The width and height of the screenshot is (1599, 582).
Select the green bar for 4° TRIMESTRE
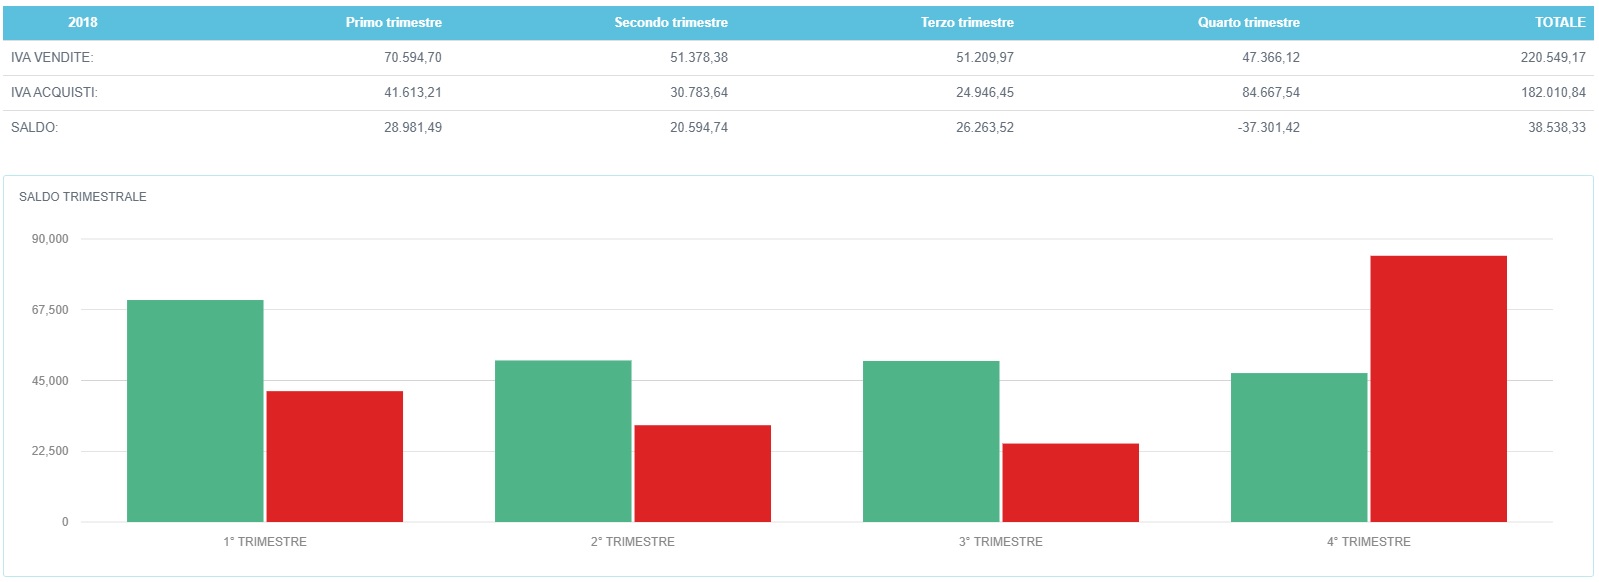pos(1298,447)
